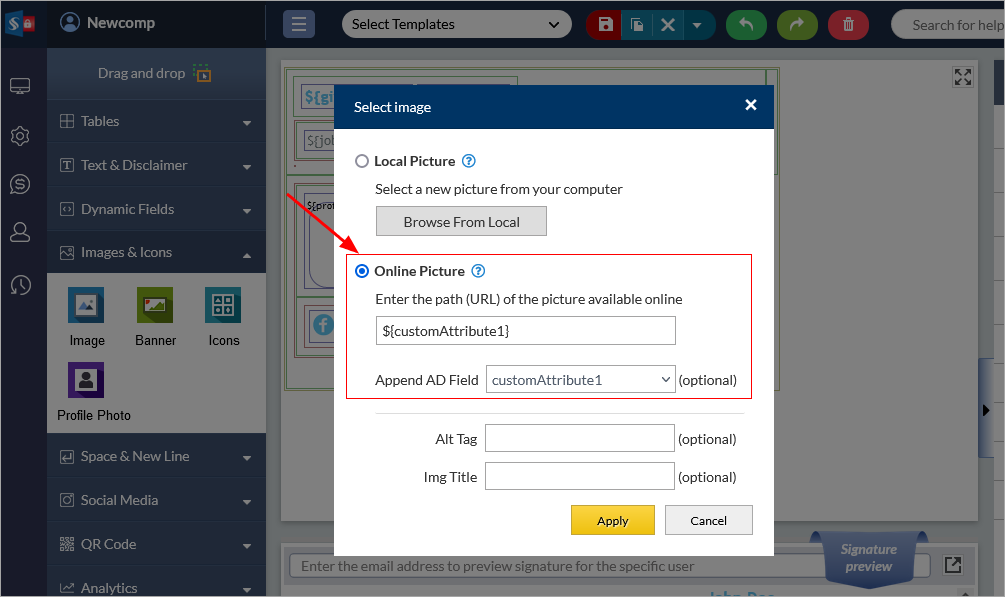Image resolution: width=1005 pixels, height=597 pixels.
Task: Click the Apply button
Action: click(612, 520)
